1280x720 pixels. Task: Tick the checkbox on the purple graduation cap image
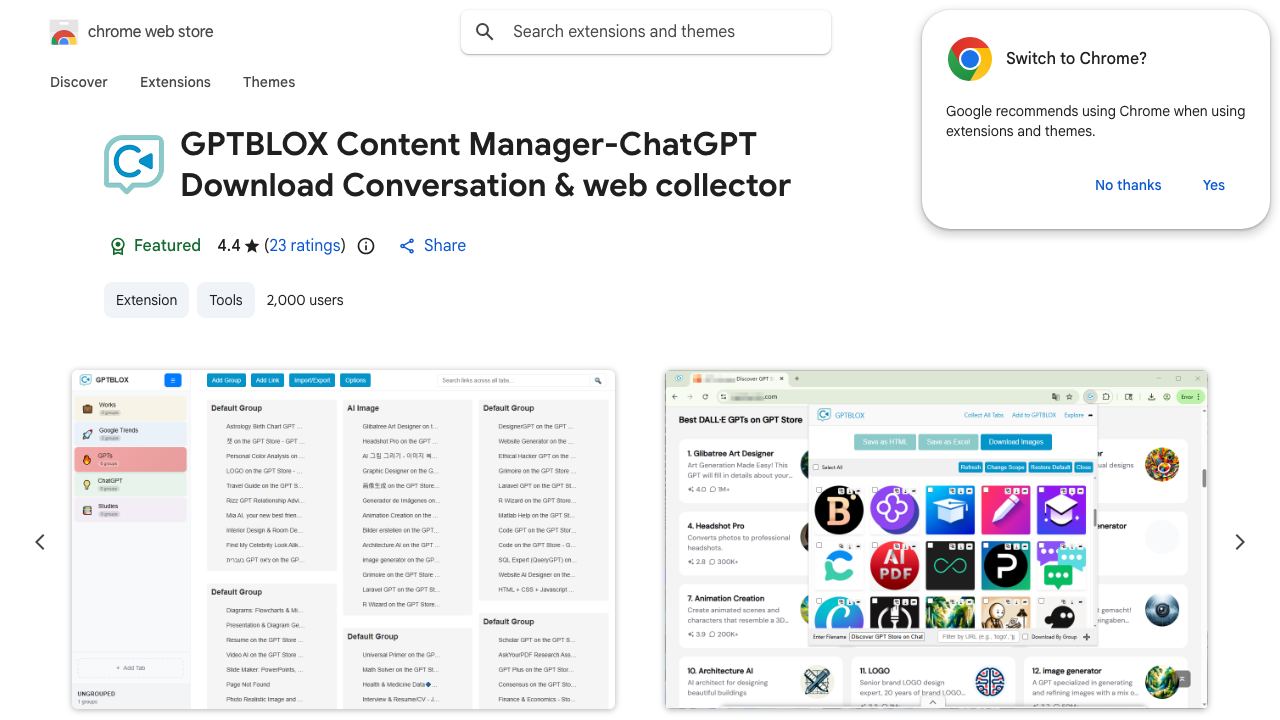[x=1041, y=490]
